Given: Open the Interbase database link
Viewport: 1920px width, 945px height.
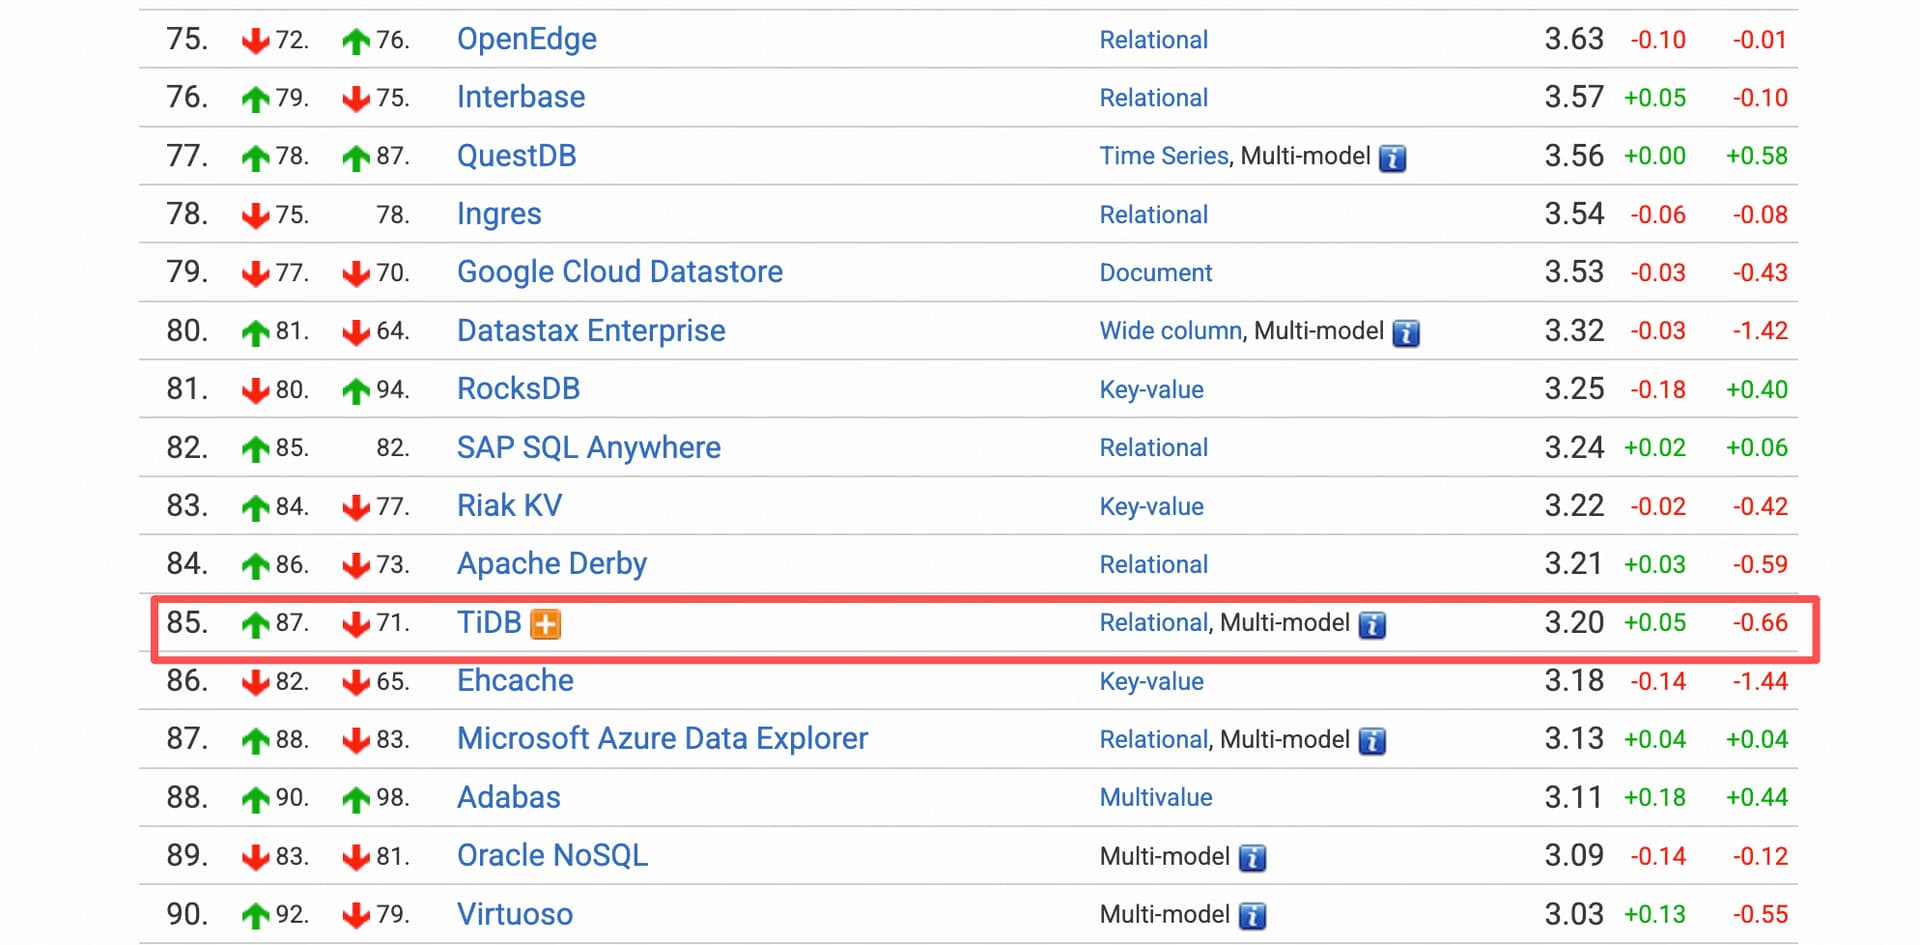Looking at the screenshot, I should coord(520,97).
